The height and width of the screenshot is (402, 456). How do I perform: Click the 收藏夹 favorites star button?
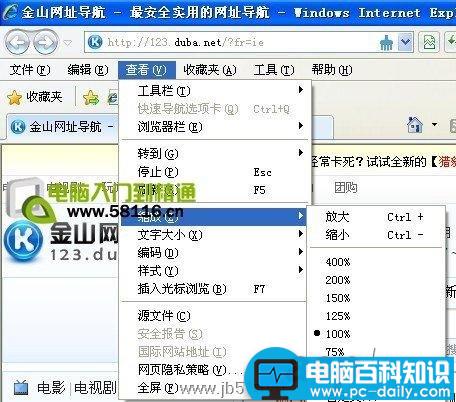[35, 97]
